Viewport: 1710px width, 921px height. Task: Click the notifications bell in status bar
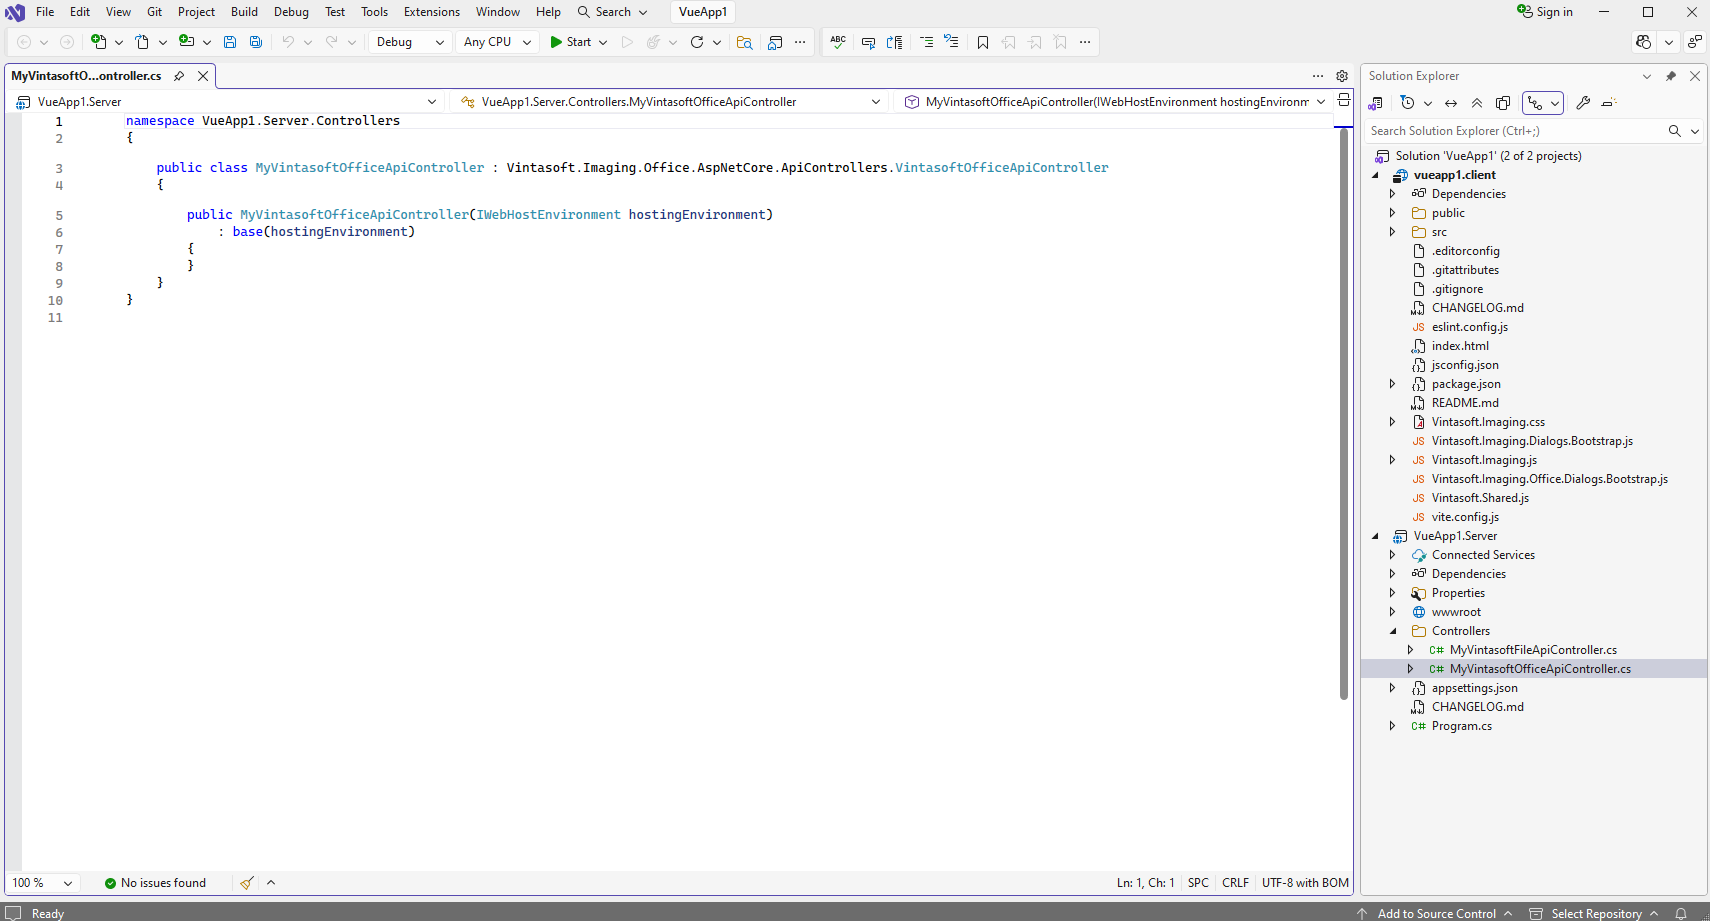1681,913
